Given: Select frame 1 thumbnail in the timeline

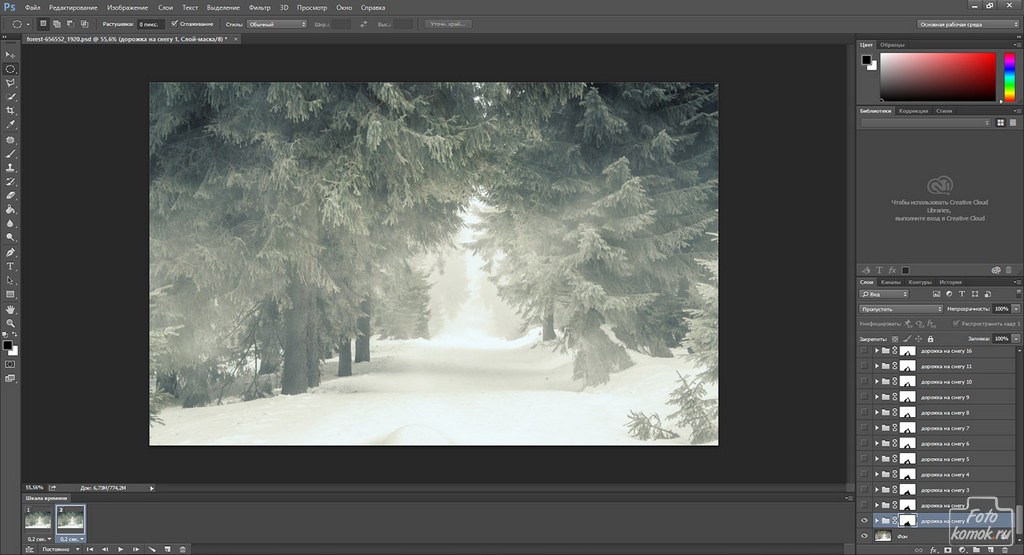Looking at the screenshot, I should [38, 519].
